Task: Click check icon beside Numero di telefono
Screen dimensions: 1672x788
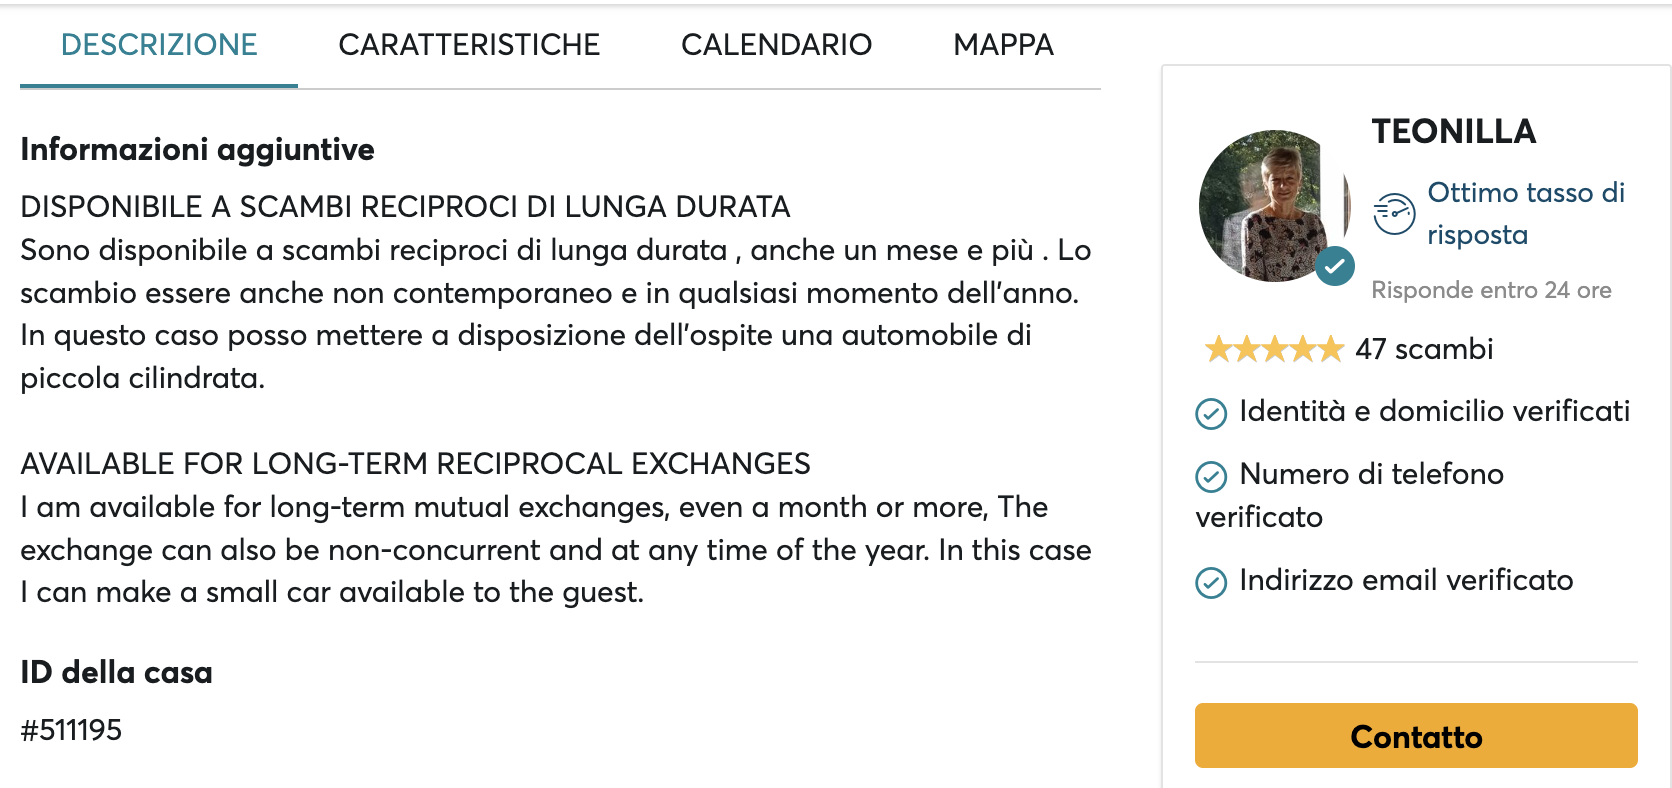Action: coord(1211,477)
